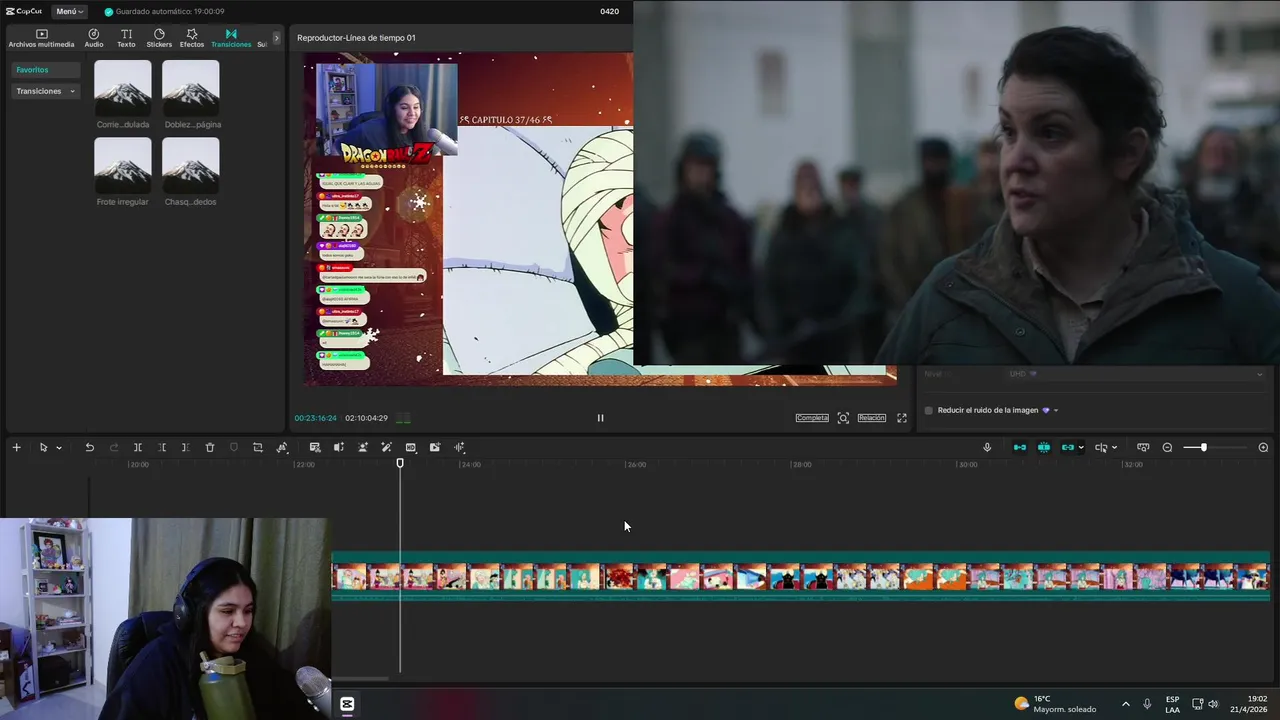Toggle preview axis cursor tool
The width and height of the screenshot is (1280, 720).
click(x=1101, y=447)
